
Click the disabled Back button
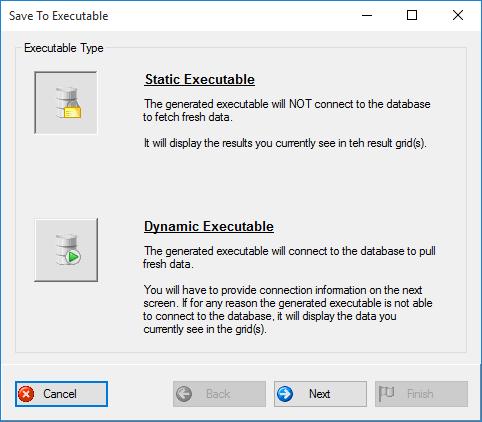click(219, 394)
